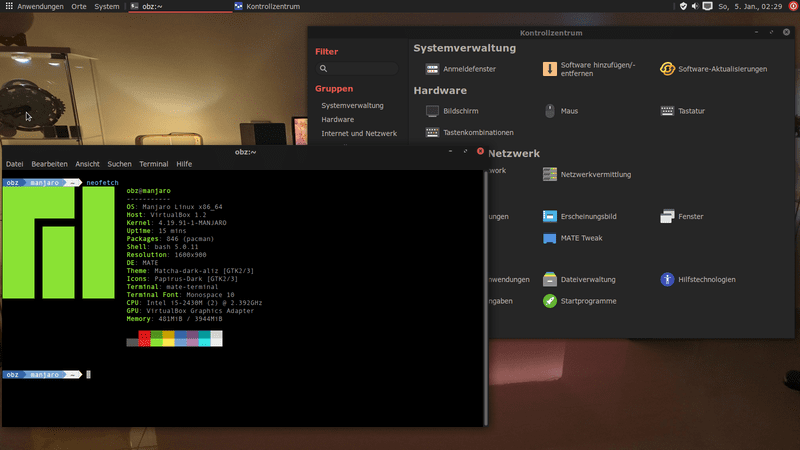Viewport: 800px width, 450px height.
Task: Click the neofetch command text
Action: pos(102,183)
